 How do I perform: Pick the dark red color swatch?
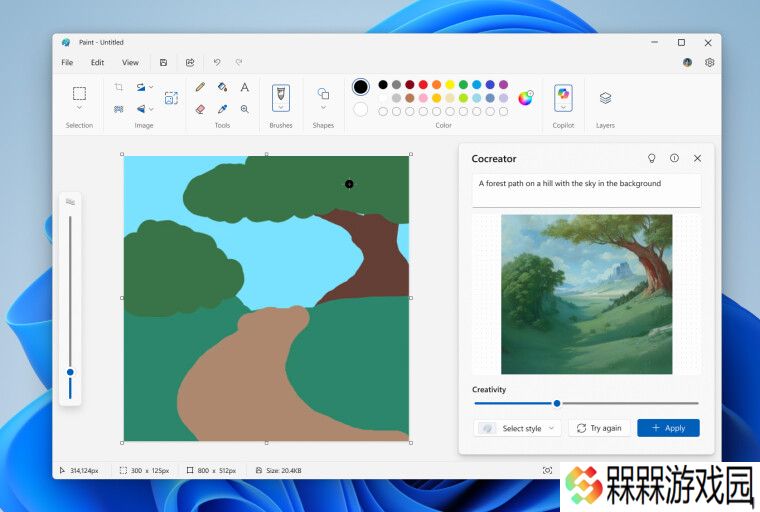click(410, 85)
